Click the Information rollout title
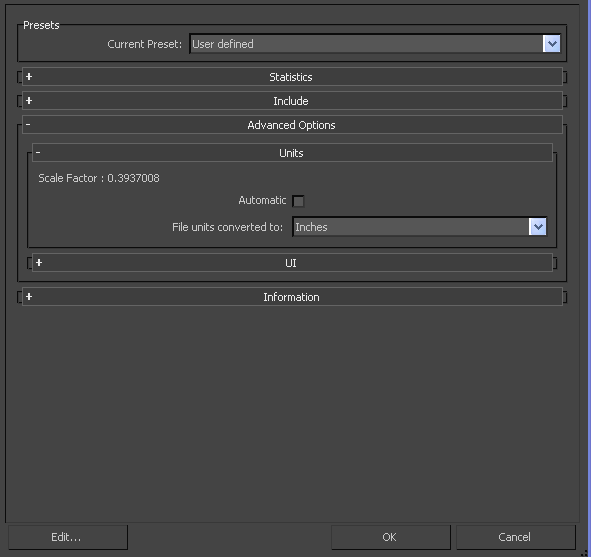 click(291, 297)
